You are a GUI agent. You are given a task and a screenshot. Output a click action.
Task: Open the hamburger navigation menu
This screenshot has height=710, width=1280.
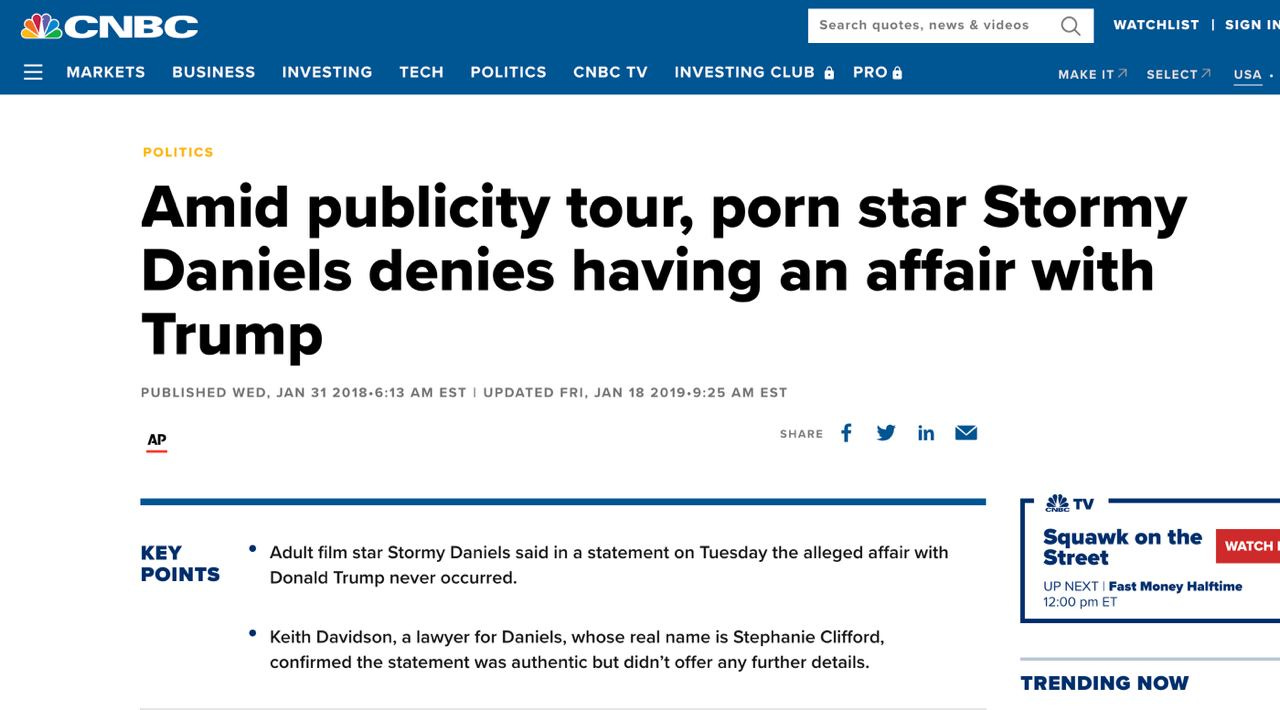click(33, 72)
